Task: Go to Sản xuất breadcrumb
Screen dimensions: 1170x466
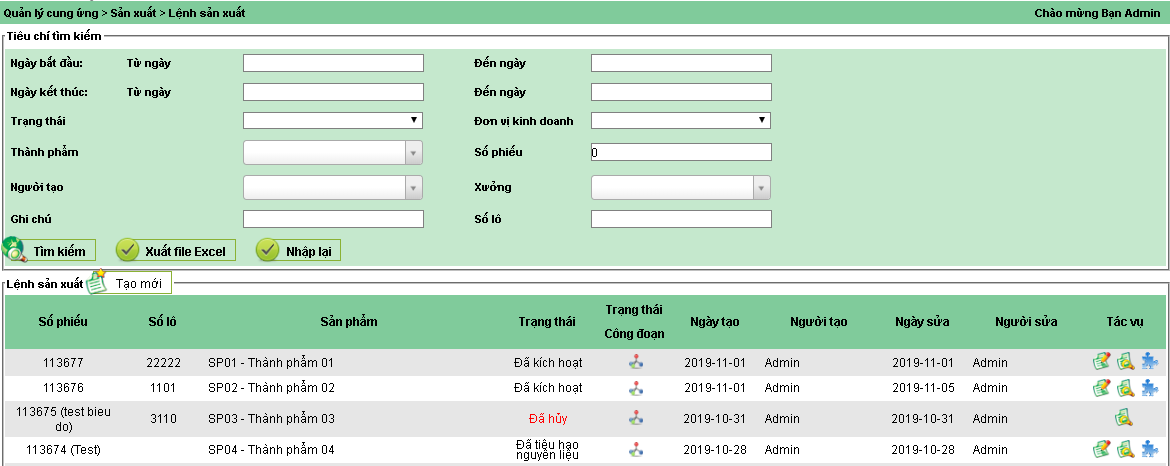Action: (x=134, y=13)
